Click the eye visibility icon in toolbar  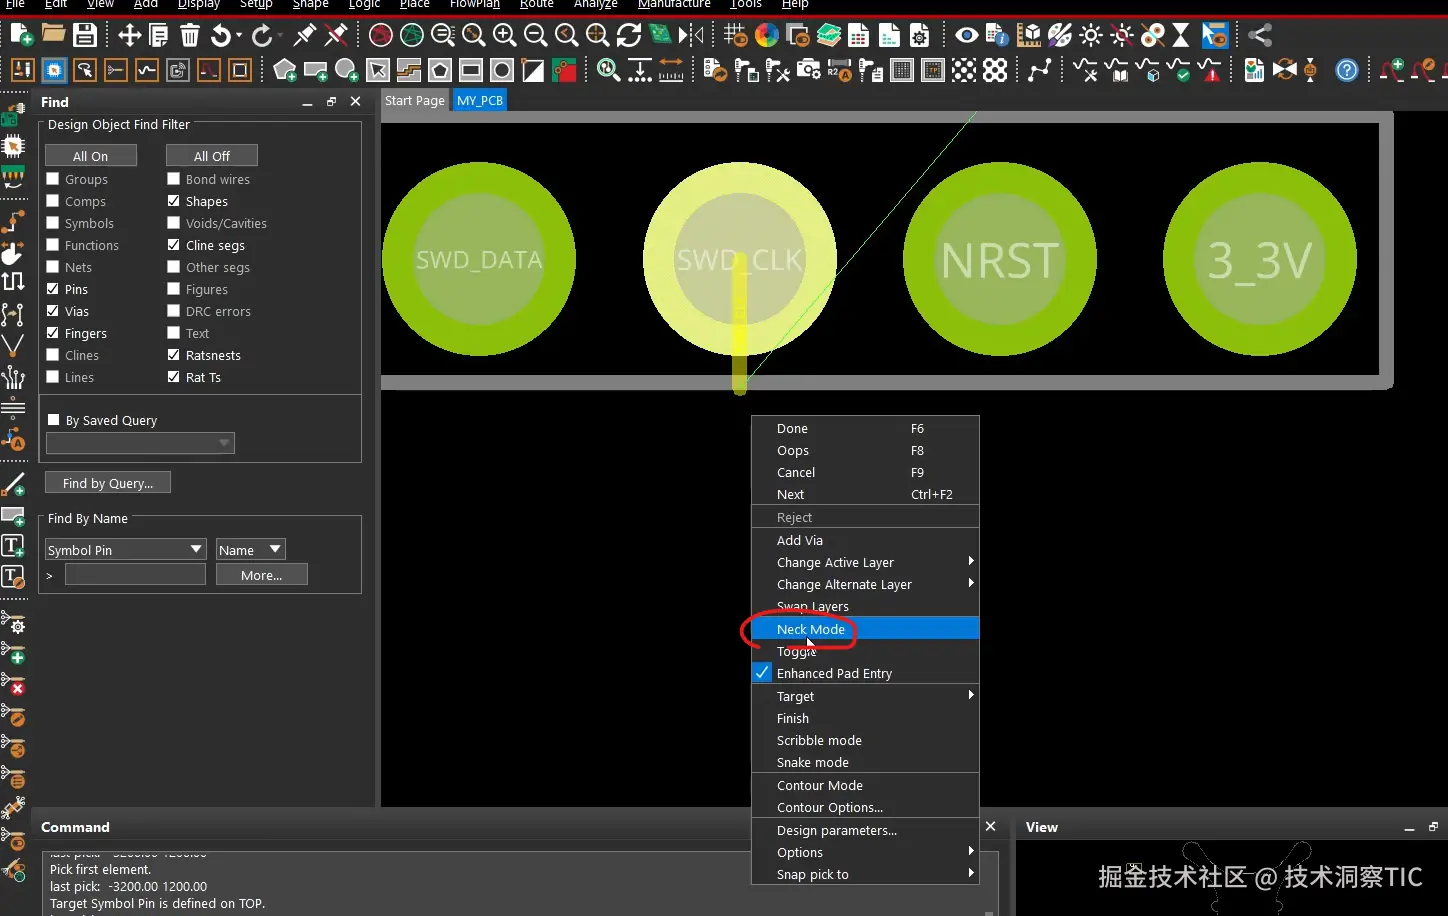pos(966,36)
